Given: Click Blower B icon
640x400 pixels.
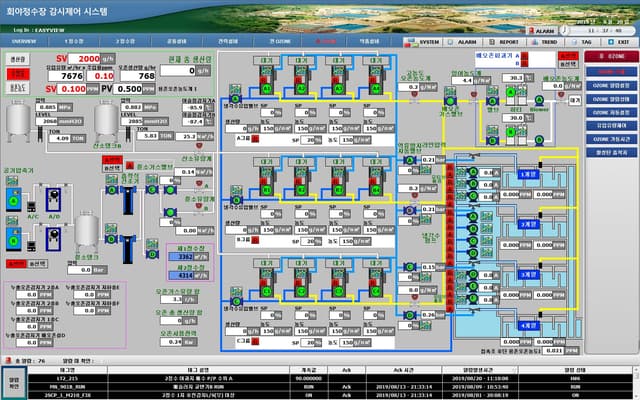Looking at the screenshot, I should (539, 140).
